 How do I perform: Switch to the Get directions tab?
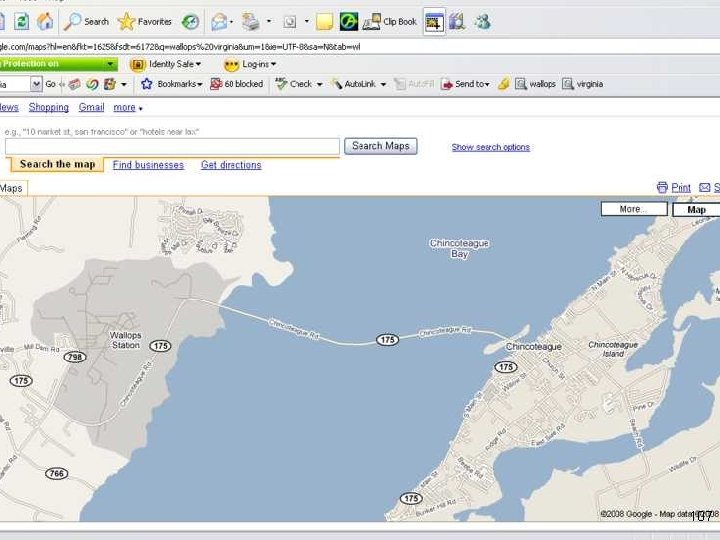click(x=231, y=165)
